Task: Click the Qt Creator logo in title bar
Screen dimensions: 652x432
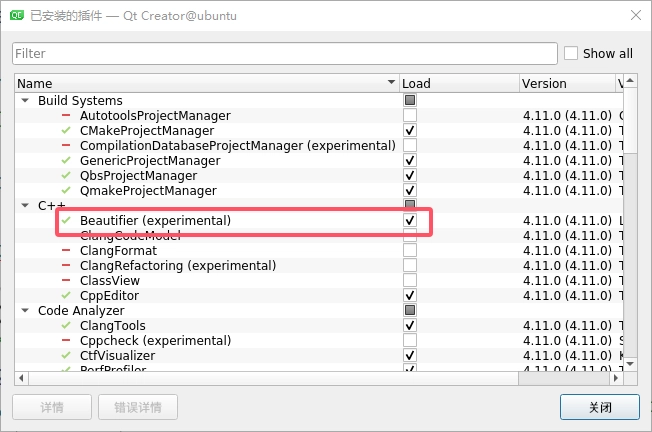Action: click(x=17, y=15)
